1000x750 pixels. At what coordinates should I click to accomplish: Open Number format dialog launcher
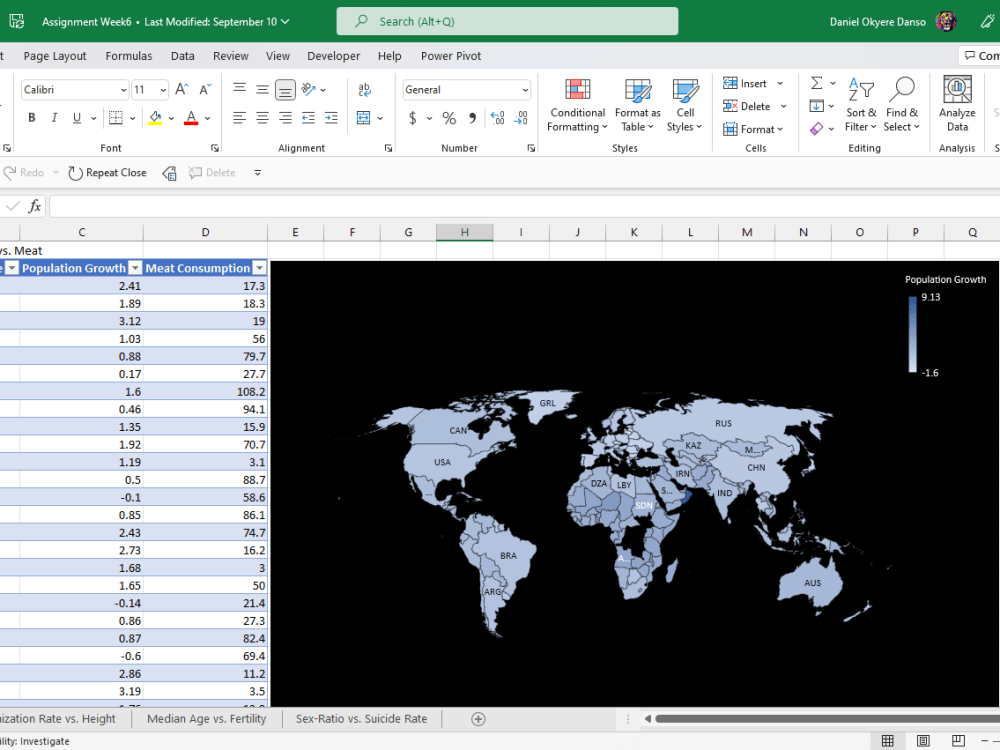click(531, 148)
